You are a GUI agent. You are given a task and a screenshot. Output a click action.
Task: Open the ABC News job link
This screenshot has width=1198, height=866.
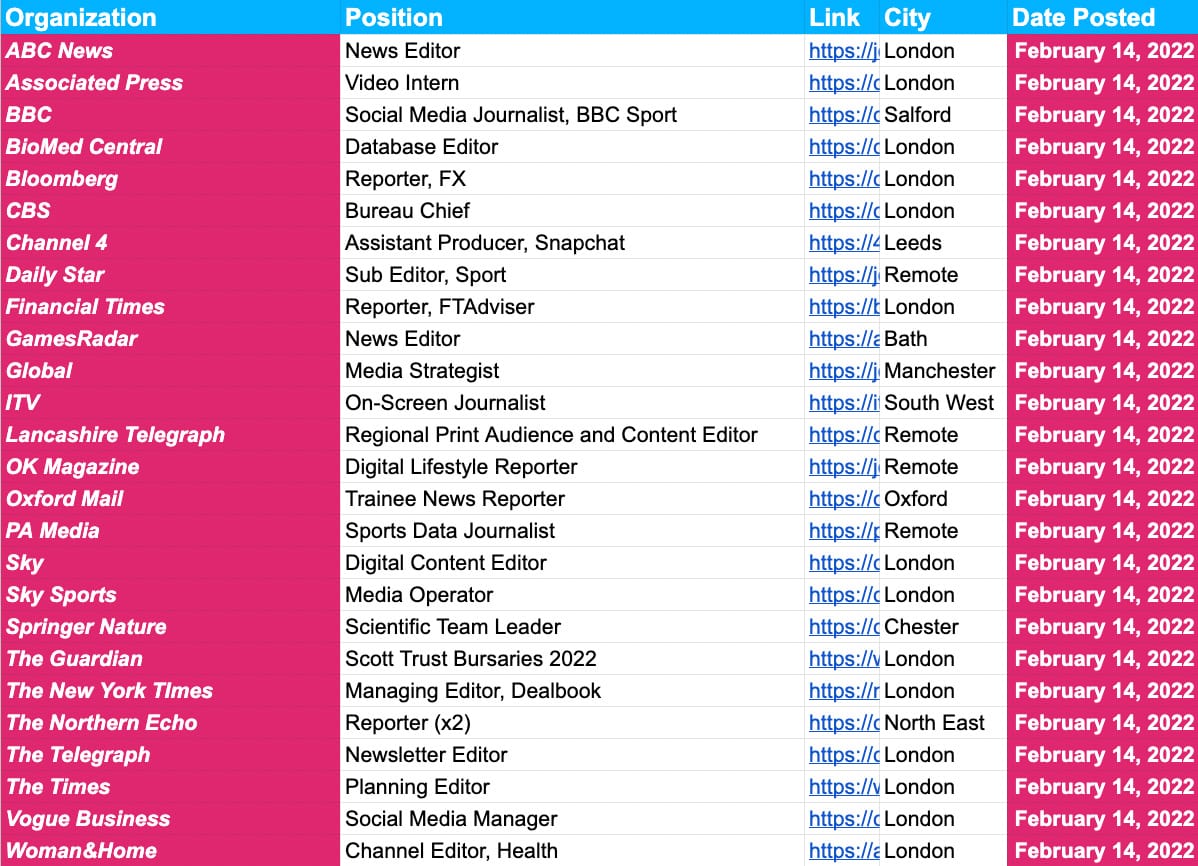tap(843, 51)
